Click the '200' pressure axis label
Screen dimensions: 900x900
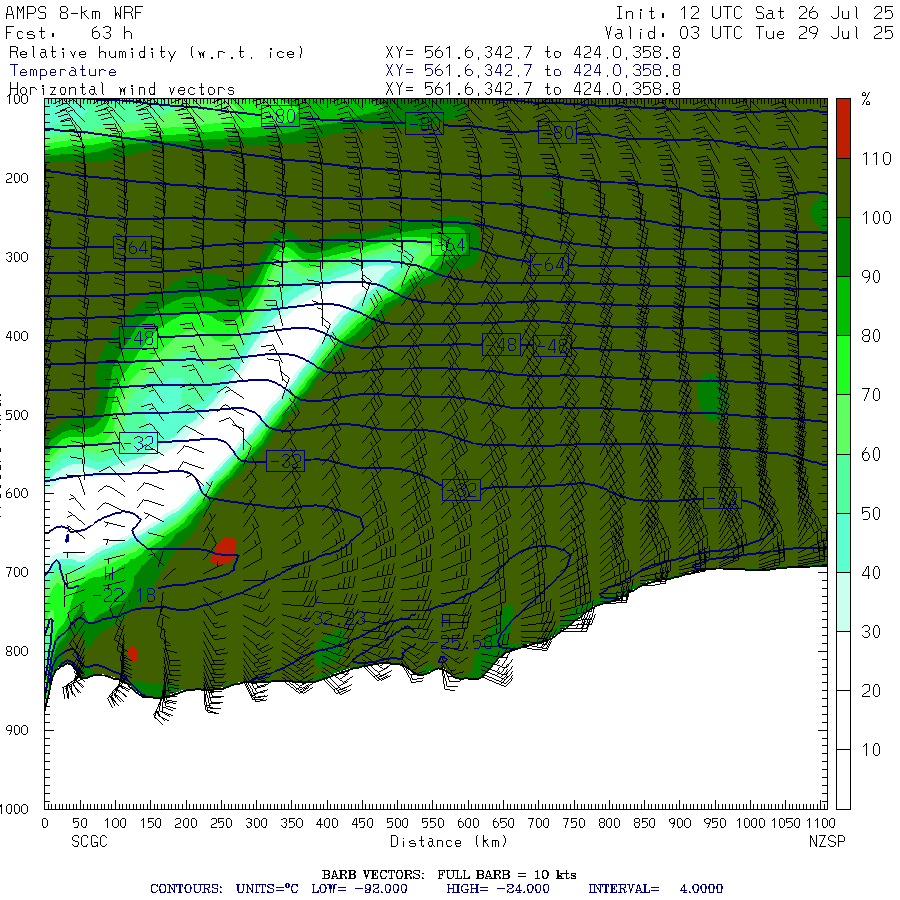(17, 179)
